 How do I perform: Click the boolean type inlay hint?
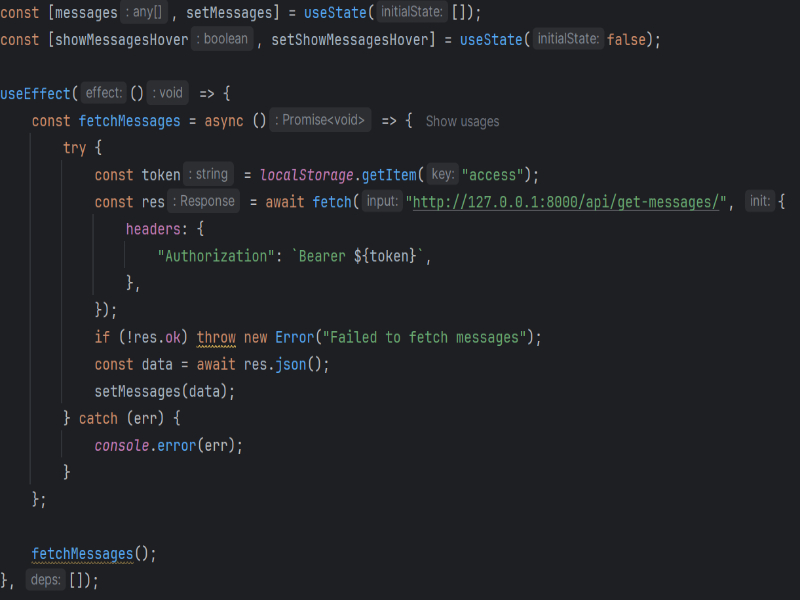224,40
